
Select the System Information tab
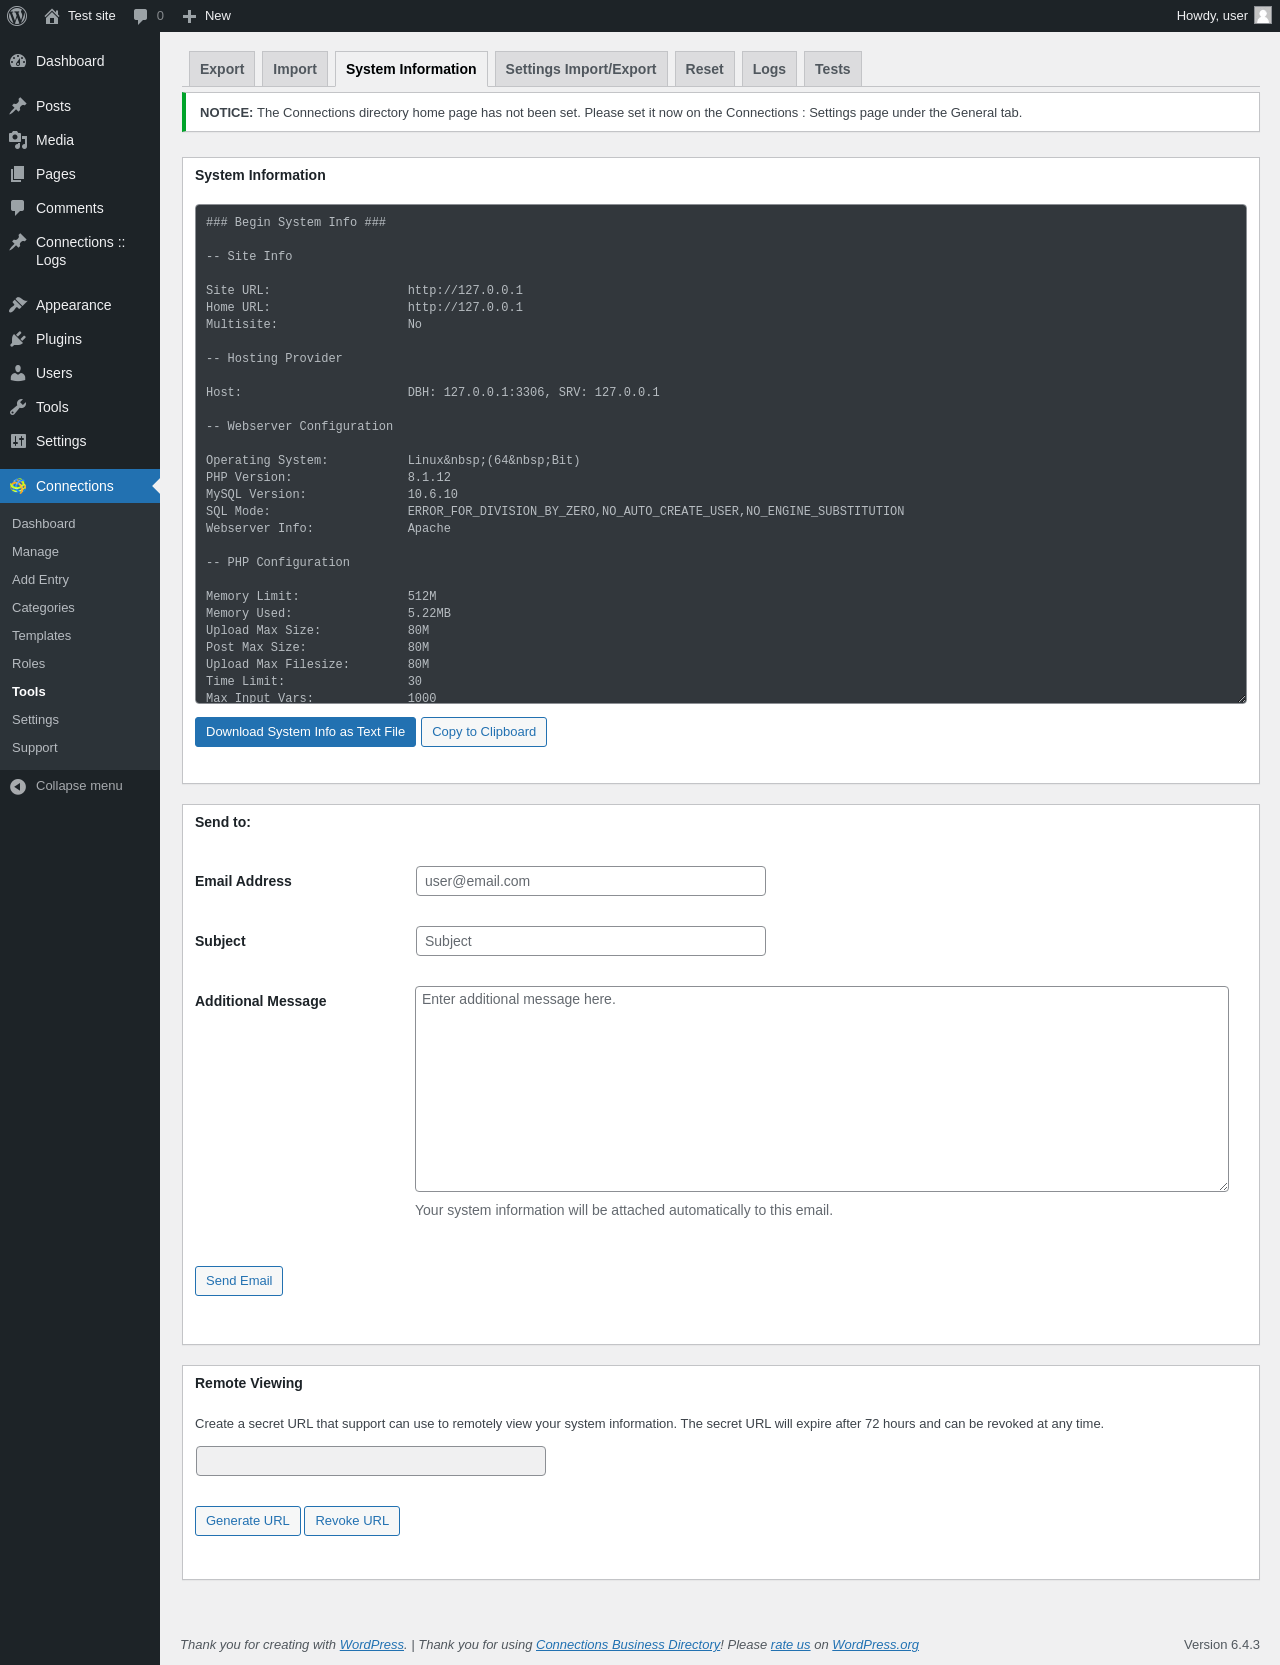[x=411, y=69]
